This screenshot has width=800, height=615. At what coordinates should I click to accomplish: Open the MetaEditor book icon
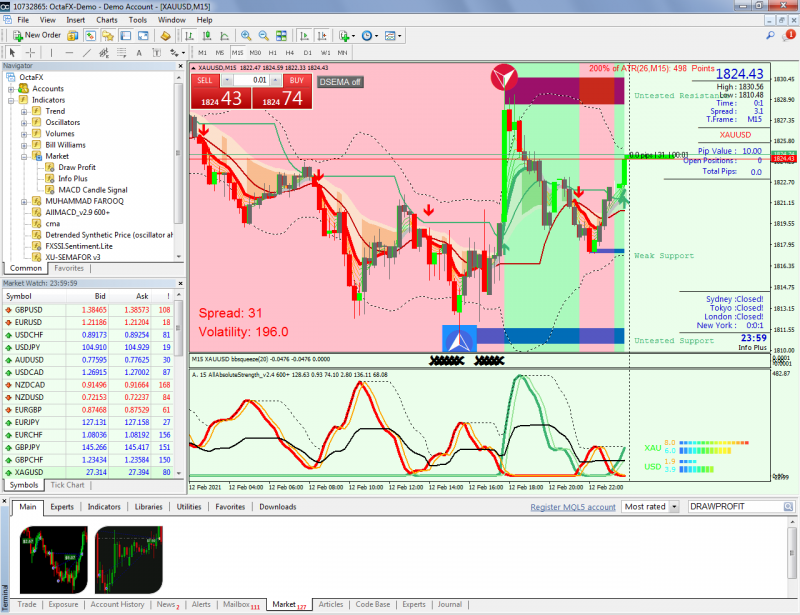click(165, 35)
